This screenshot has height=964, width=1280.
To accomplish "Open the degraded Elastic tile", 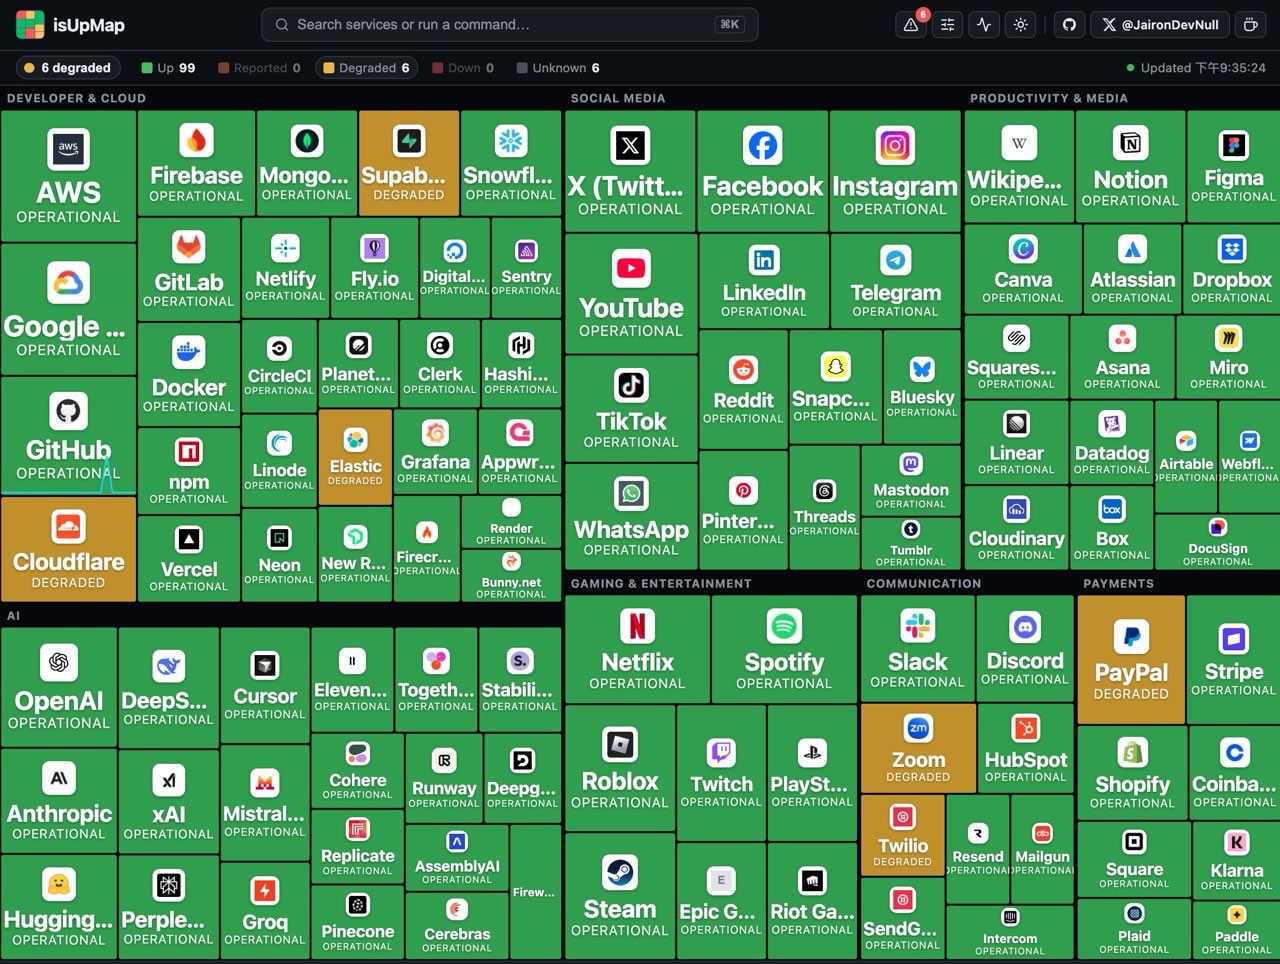I will click(x=355, y=457).
